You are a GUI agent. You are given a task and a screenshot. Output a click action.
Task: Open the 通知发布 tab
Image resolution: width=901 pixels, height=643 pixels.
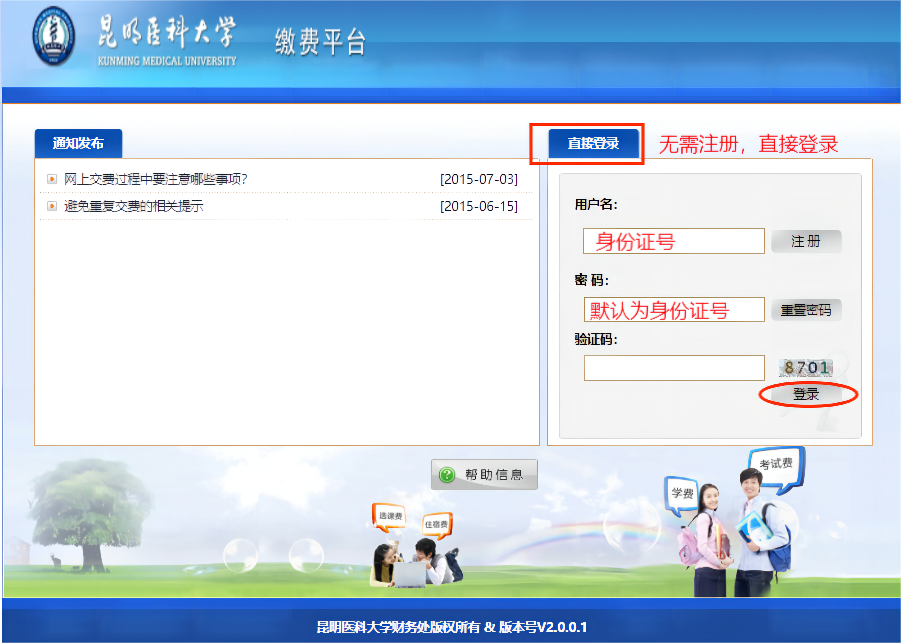pyautogui.click(x=78, y=143)
